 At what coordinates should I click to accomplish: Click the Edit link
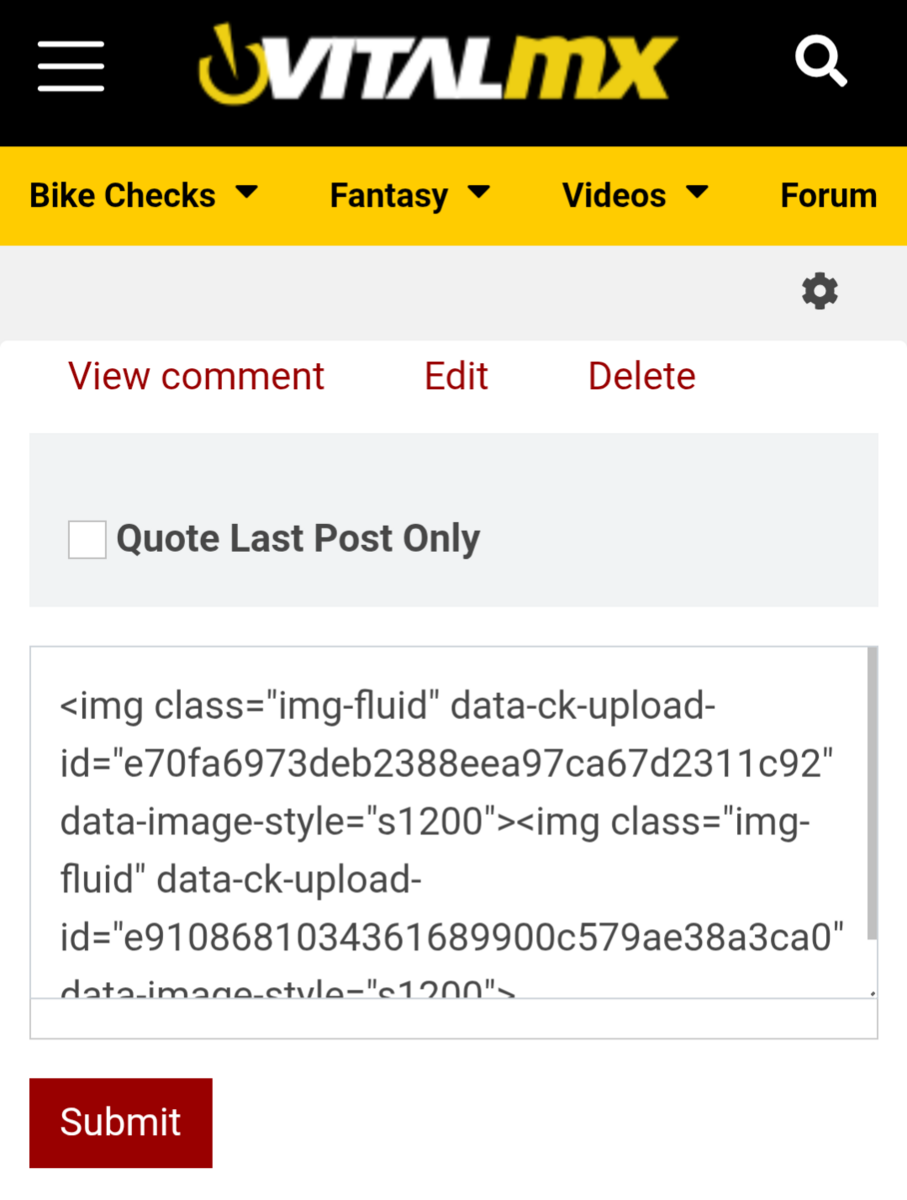[456, 376]
